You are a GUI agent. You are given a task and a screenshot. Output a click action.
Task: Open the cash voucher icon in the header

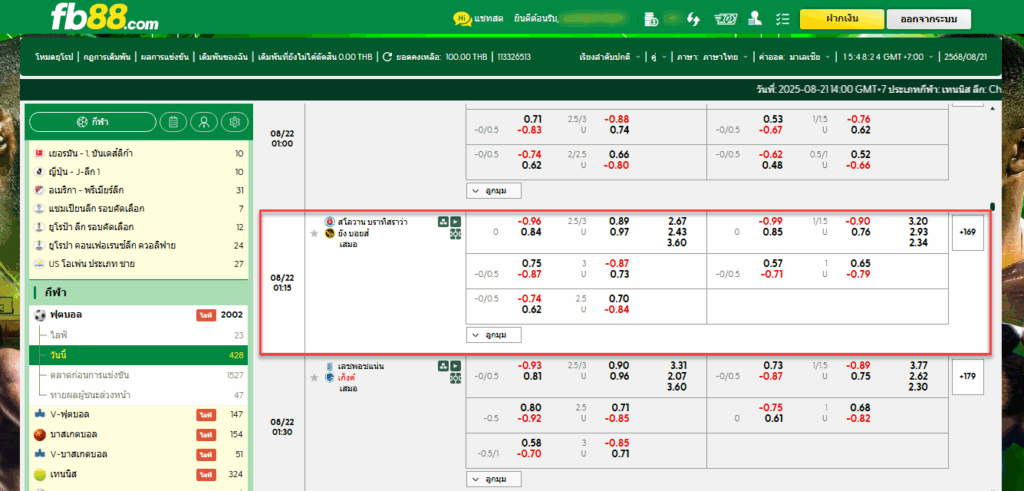726,19
